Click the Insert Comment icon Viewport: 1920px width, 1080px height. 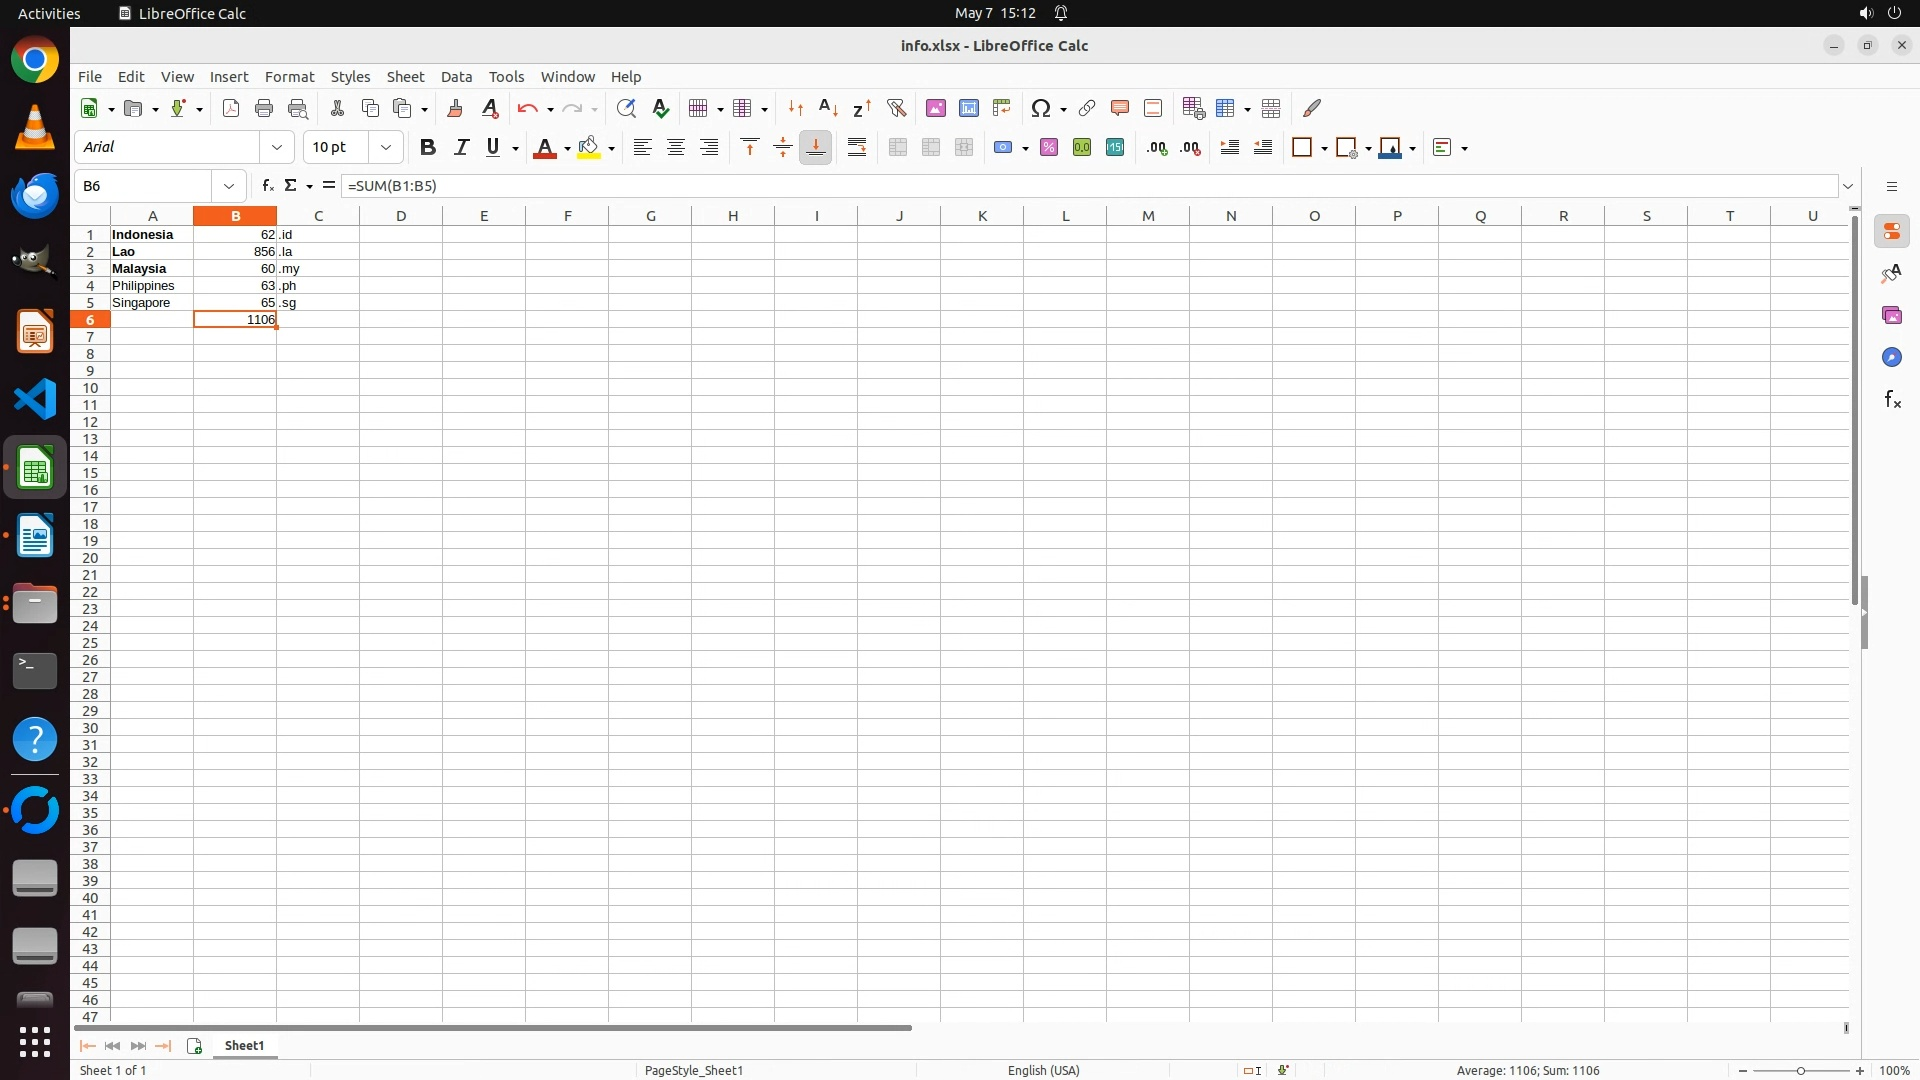1119,108
